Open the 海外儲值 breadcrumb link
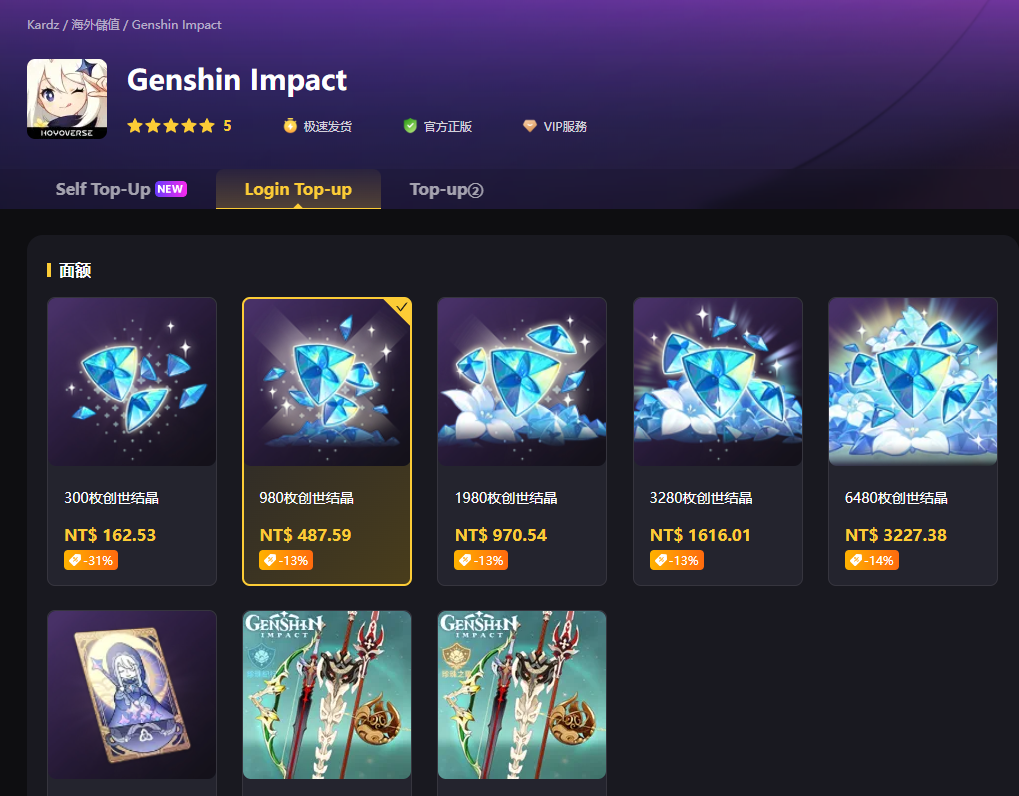 pyautogui.click(x=96, y=25)
